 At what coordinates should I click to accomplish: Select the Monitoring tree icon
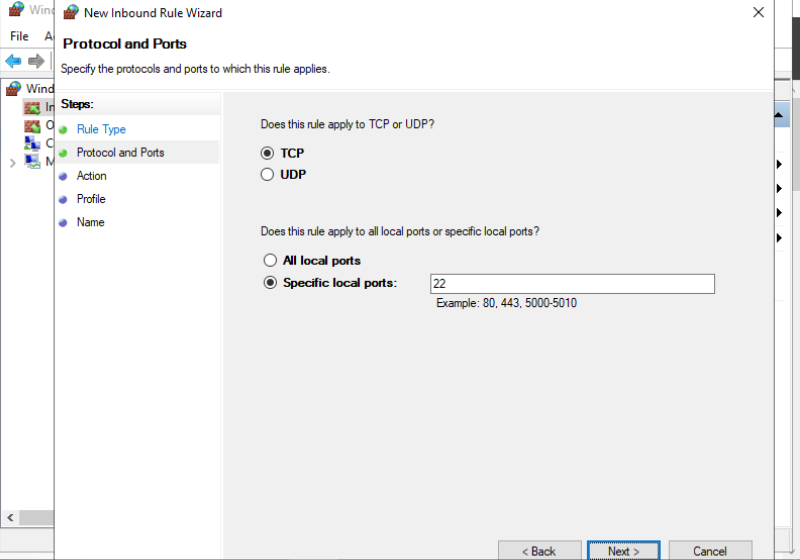32,162
